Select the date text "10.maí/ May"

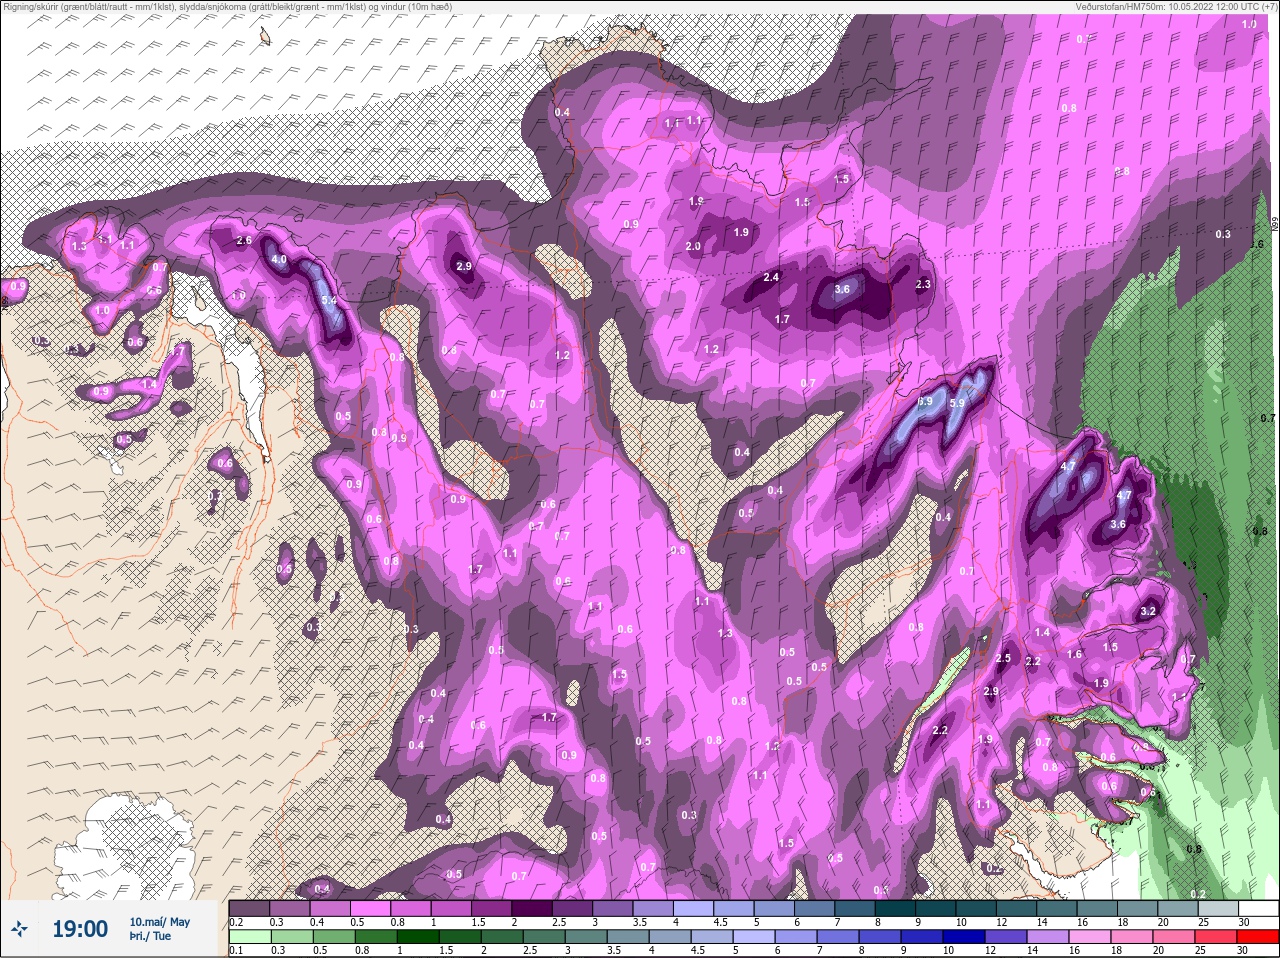pyautogui.click(x=159, y=922)
